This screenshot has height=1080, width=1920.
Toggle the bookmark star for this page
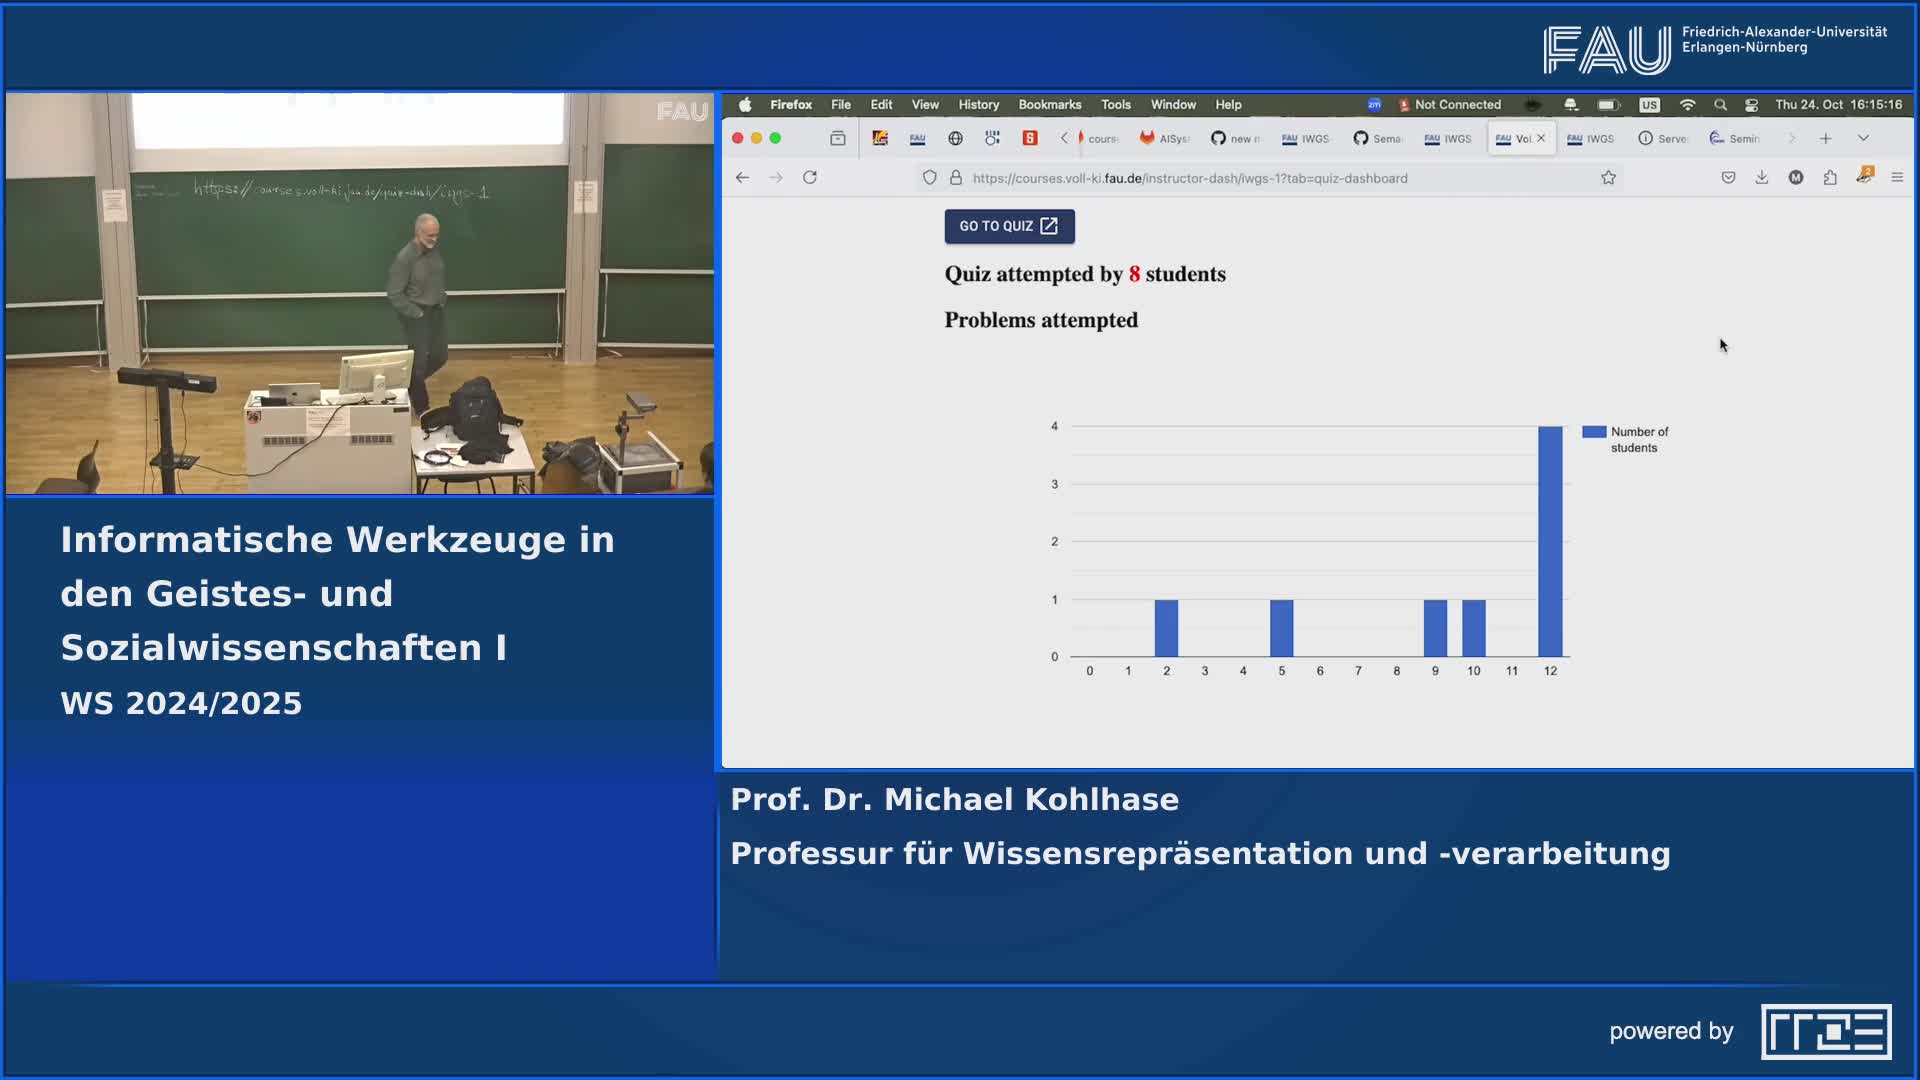tap(1609, 177)
